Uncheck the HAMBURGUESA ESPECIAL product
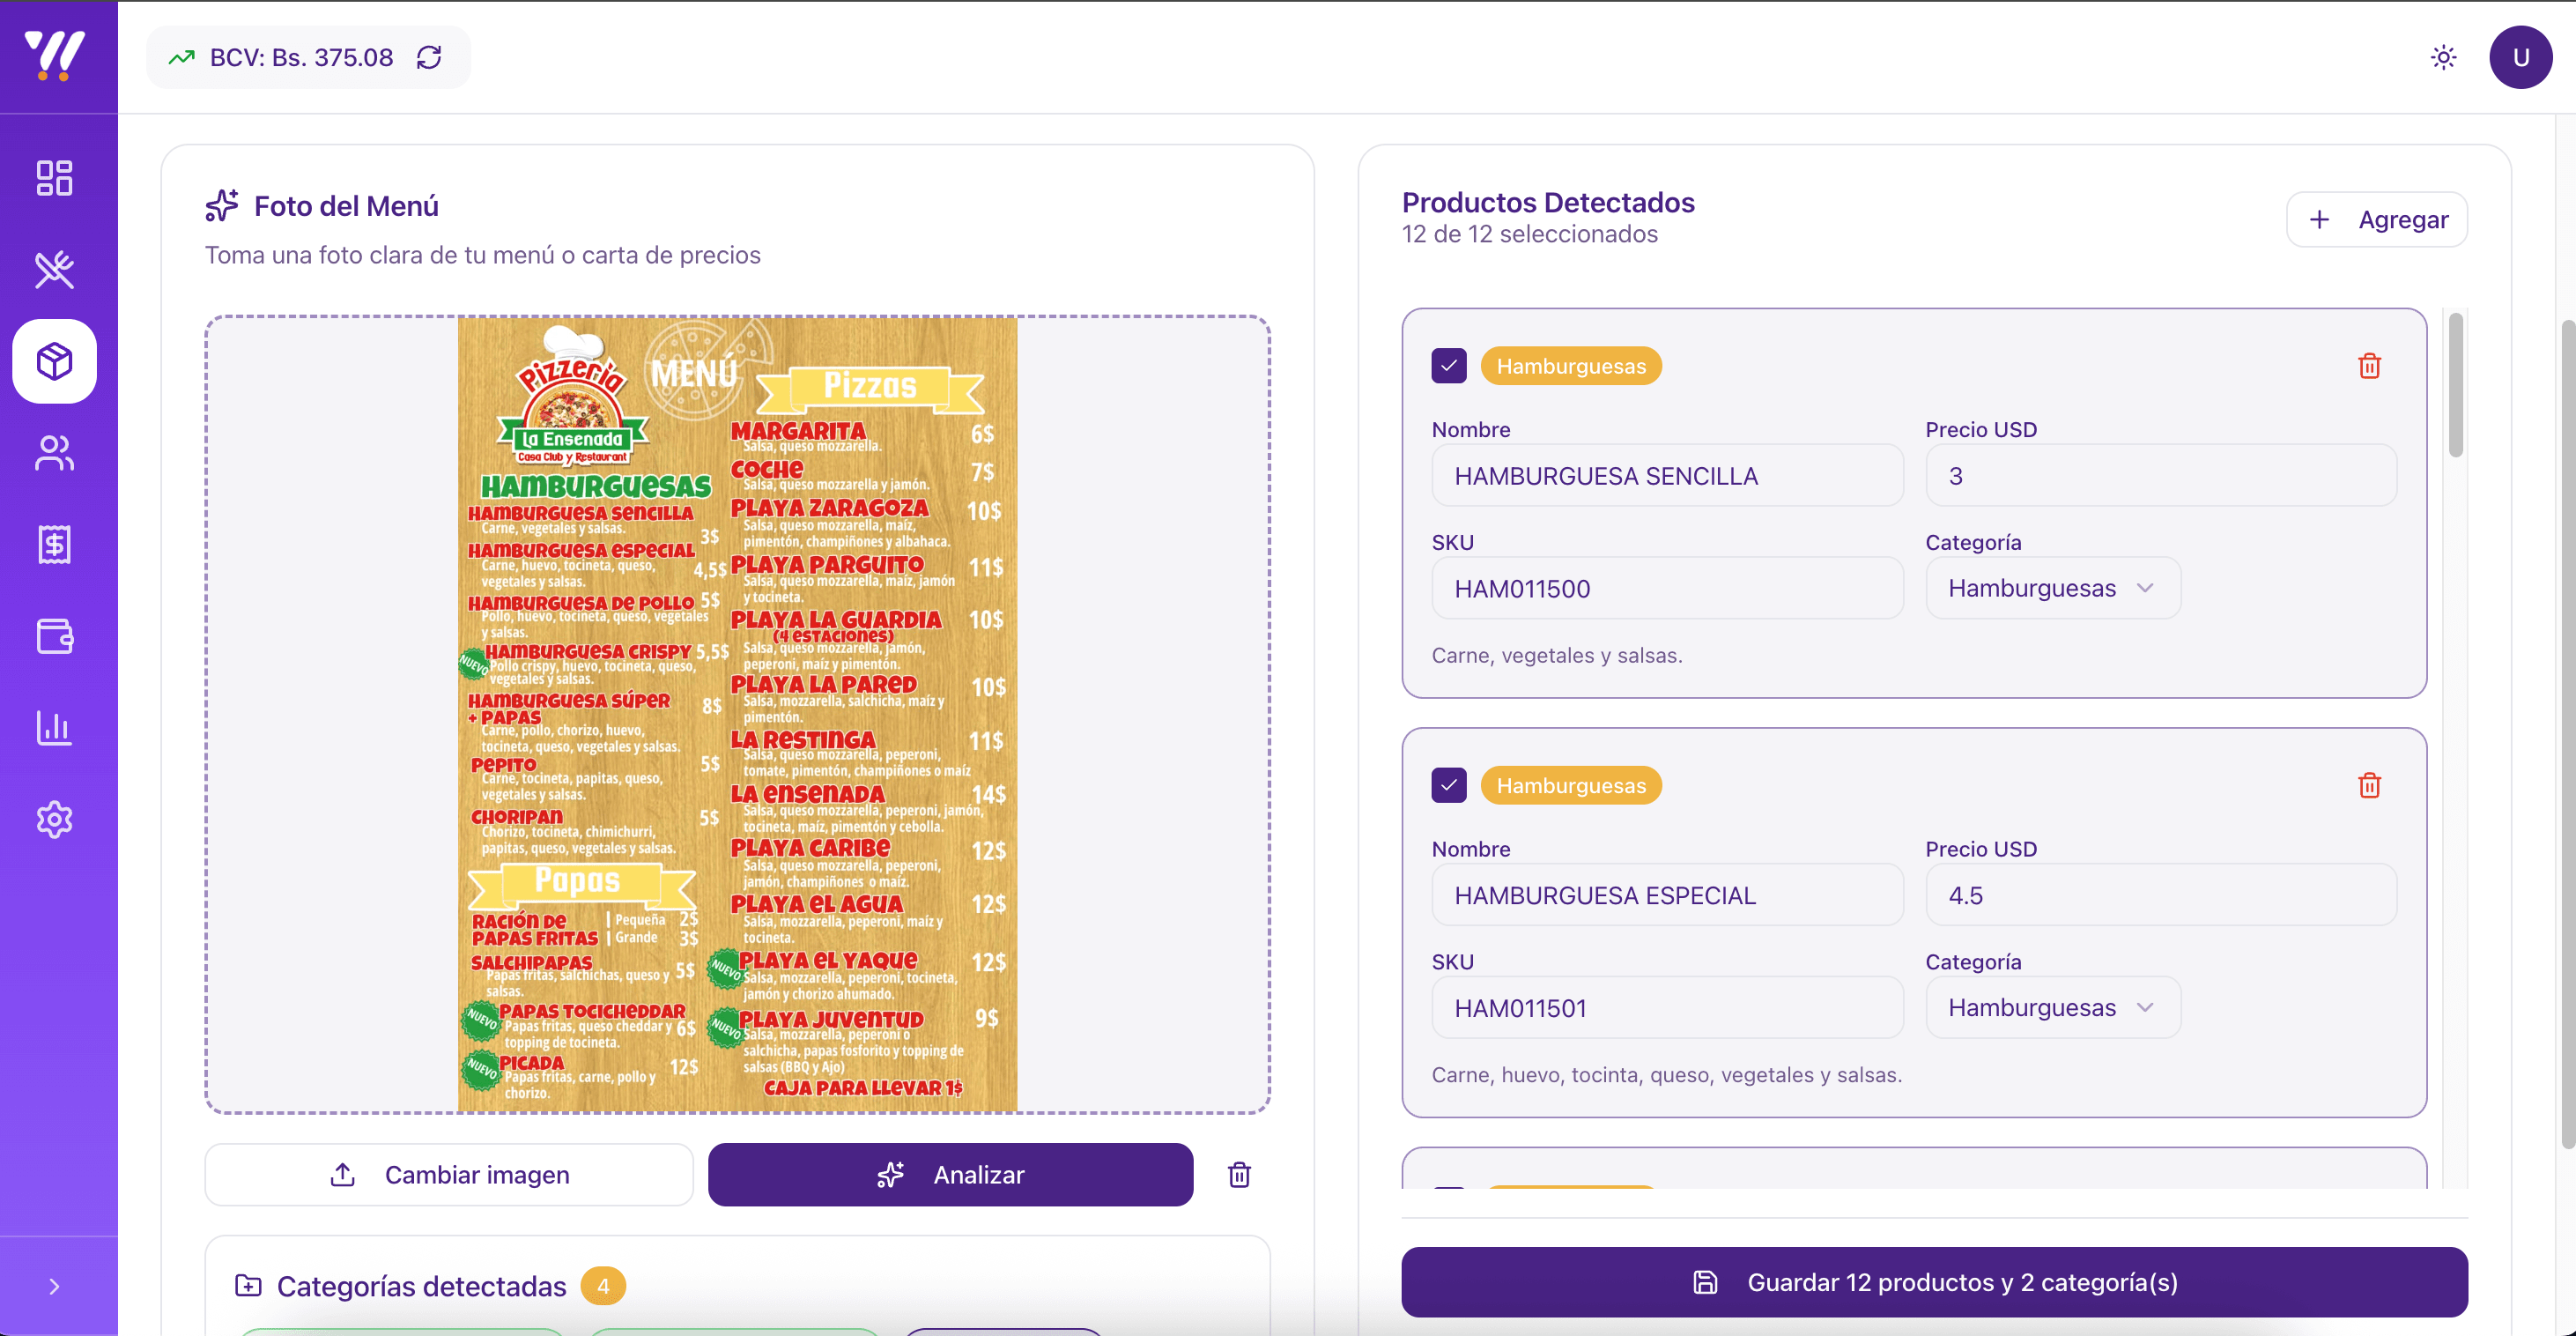 (x=1449, y=785)
